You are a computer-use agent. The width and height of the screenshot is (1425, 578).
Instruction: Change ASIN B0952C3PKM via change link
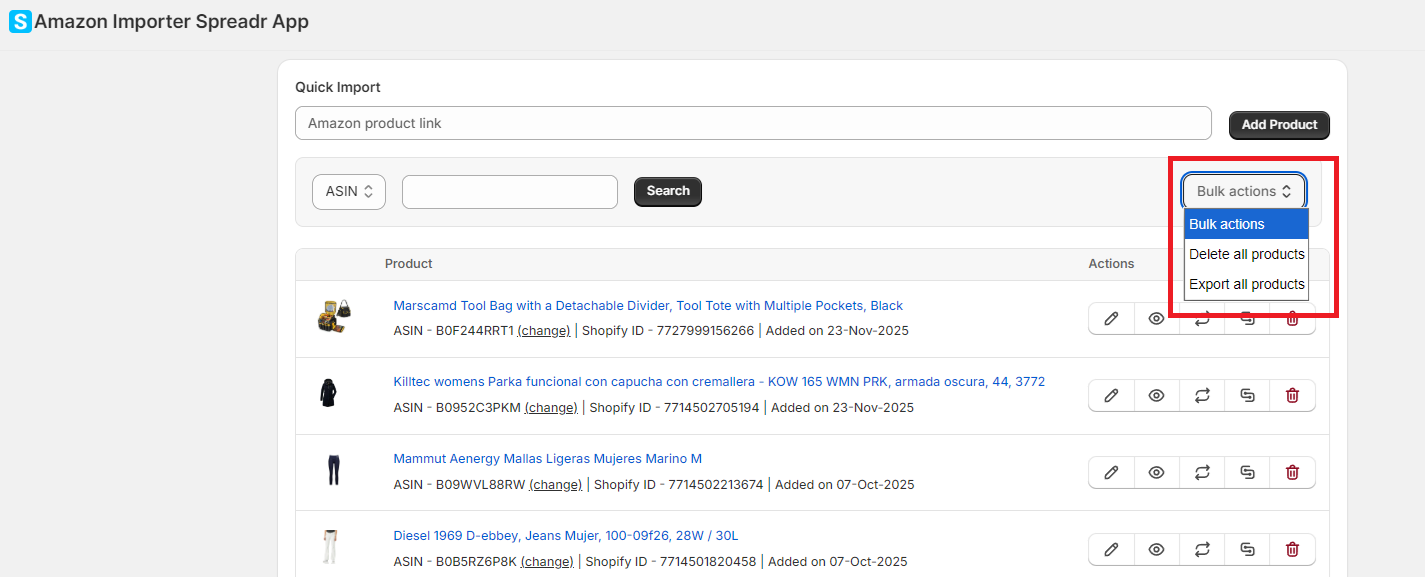click(x=551, y=408)
